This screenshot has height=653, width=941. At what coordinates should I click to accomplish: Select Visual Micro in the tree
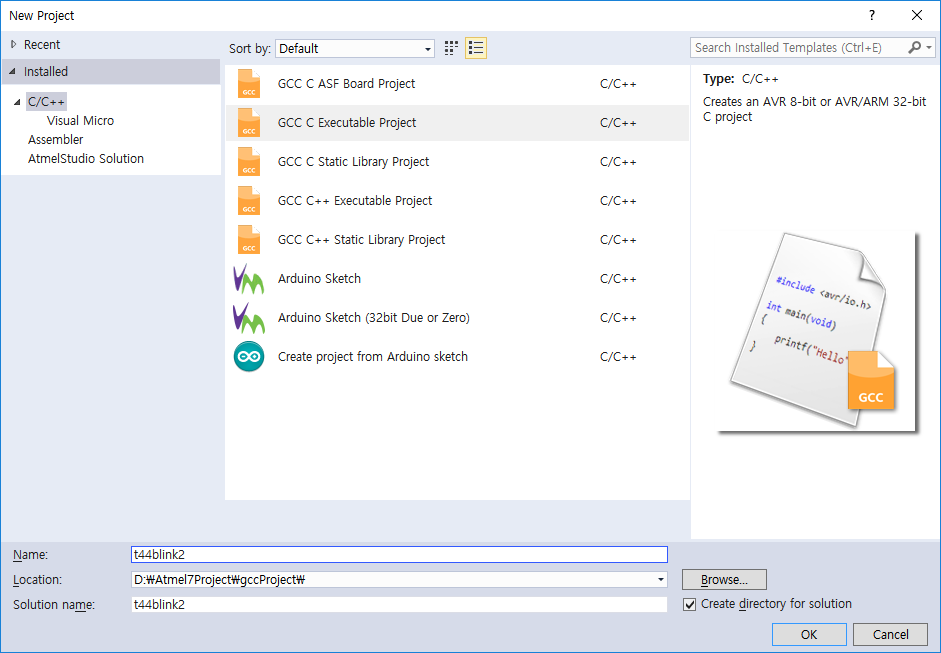click(80, 121)
